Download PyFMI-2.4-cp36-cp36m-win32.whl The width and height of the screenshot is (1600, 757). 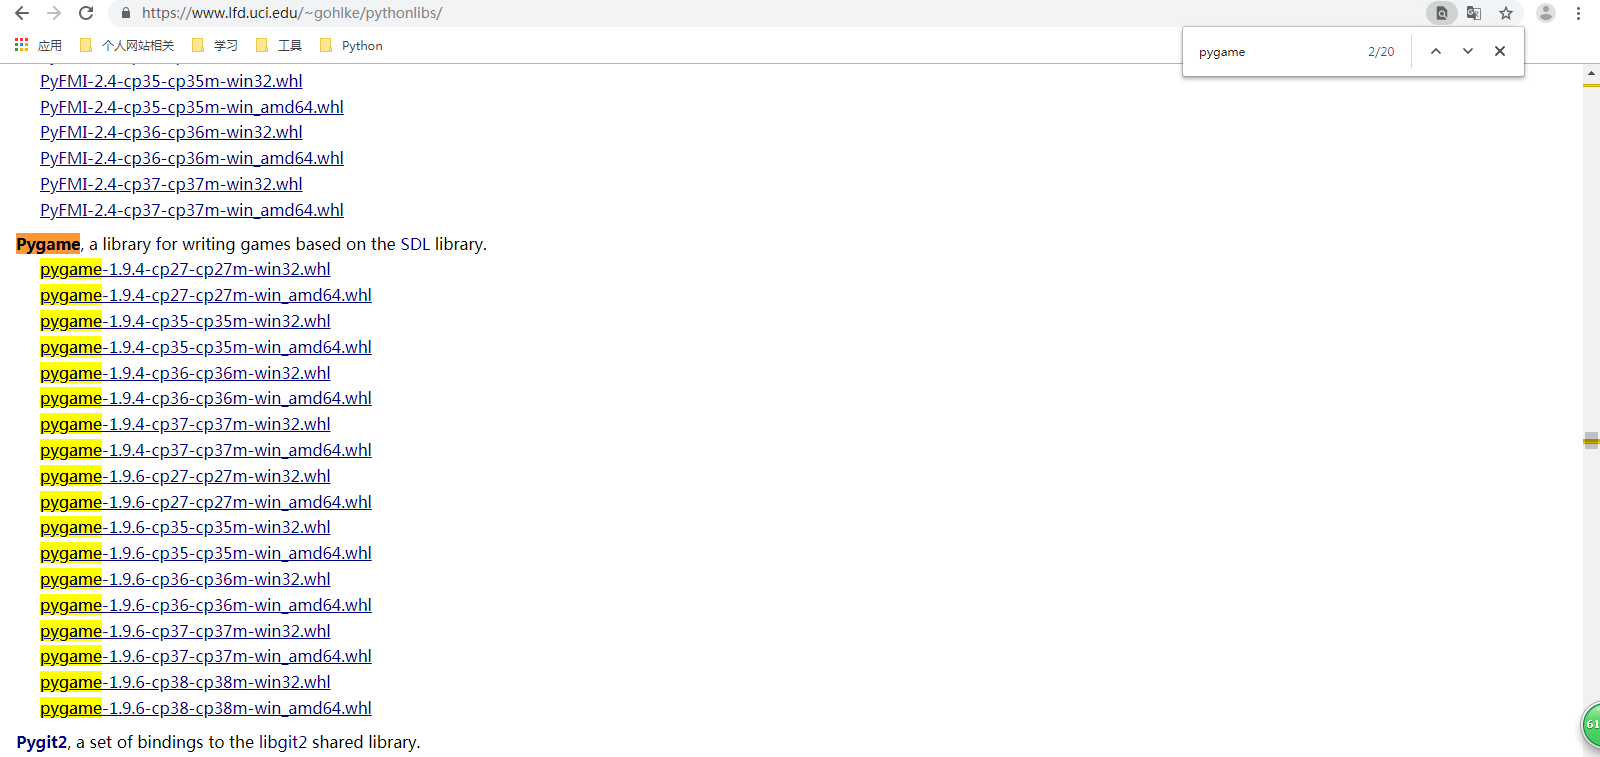coord(171,132)
